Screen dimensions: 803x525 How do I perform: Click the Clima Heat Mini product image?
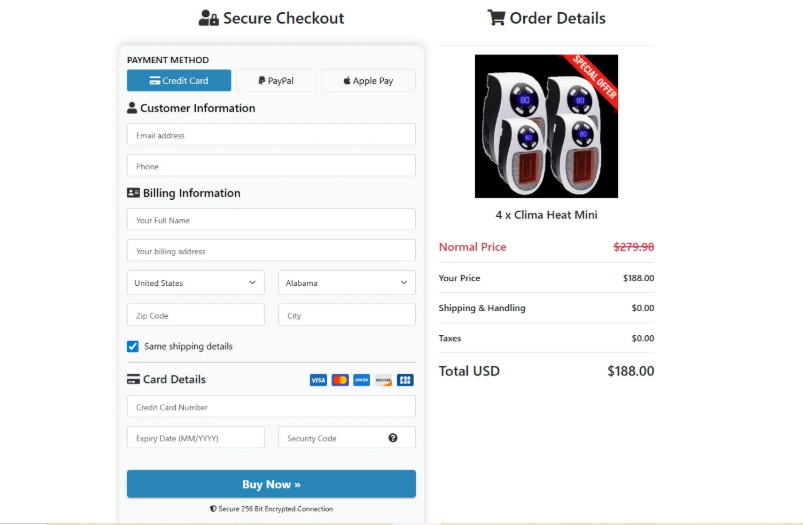click(546, 126)
